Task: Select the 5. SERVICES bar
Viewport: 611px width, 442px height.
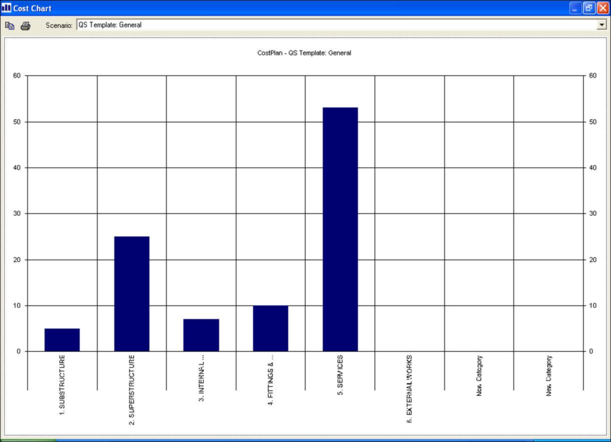Action: (x=340, y=229)
